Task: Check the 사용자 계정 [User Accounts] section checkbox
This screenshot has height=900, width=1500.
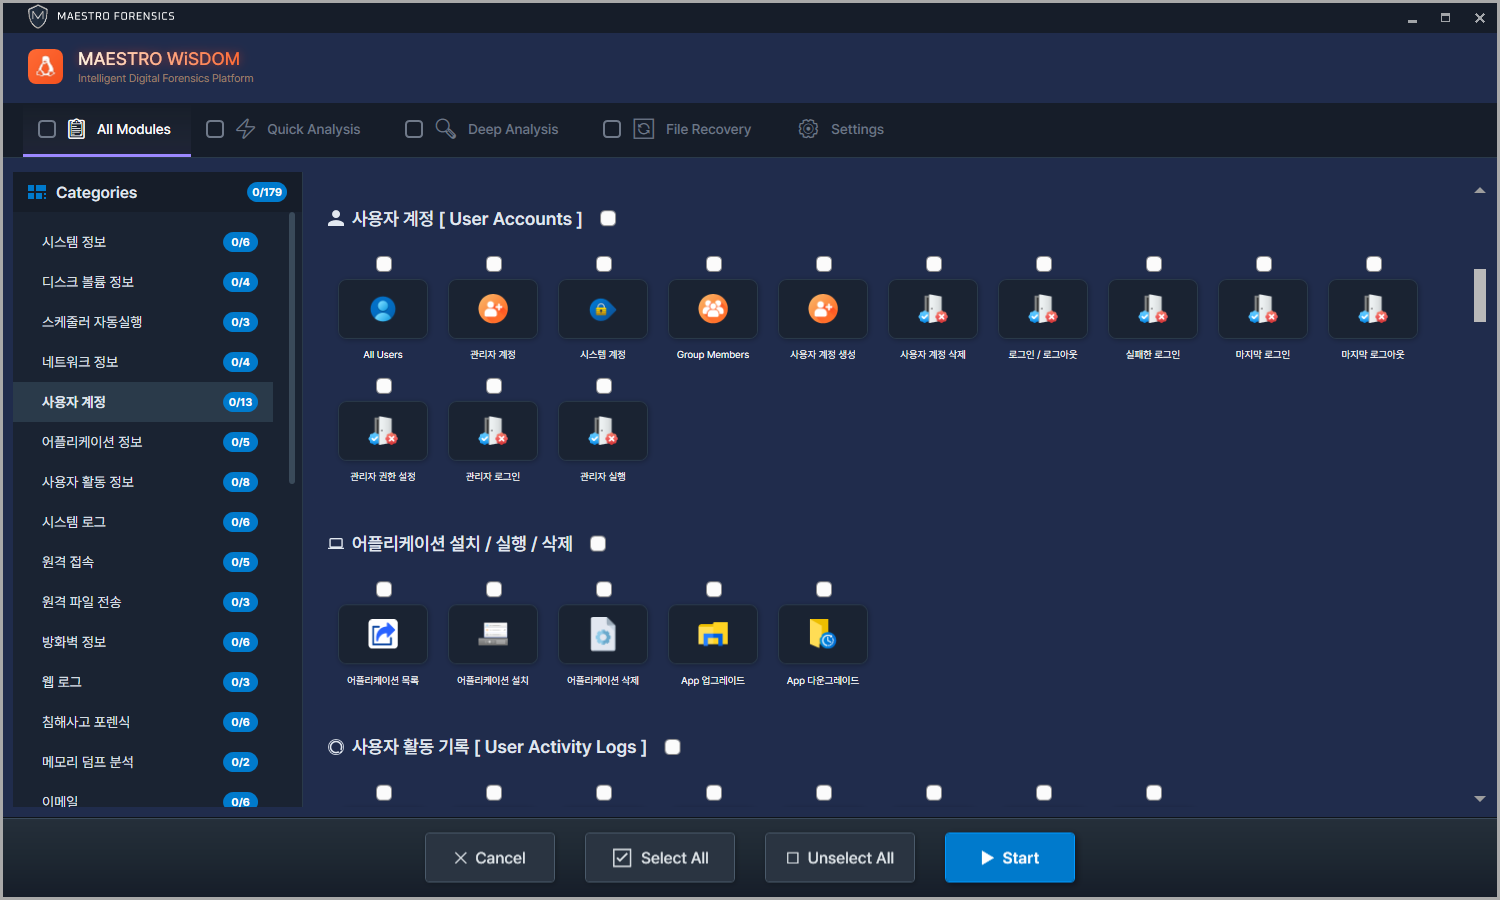Action: coord(608,219)
